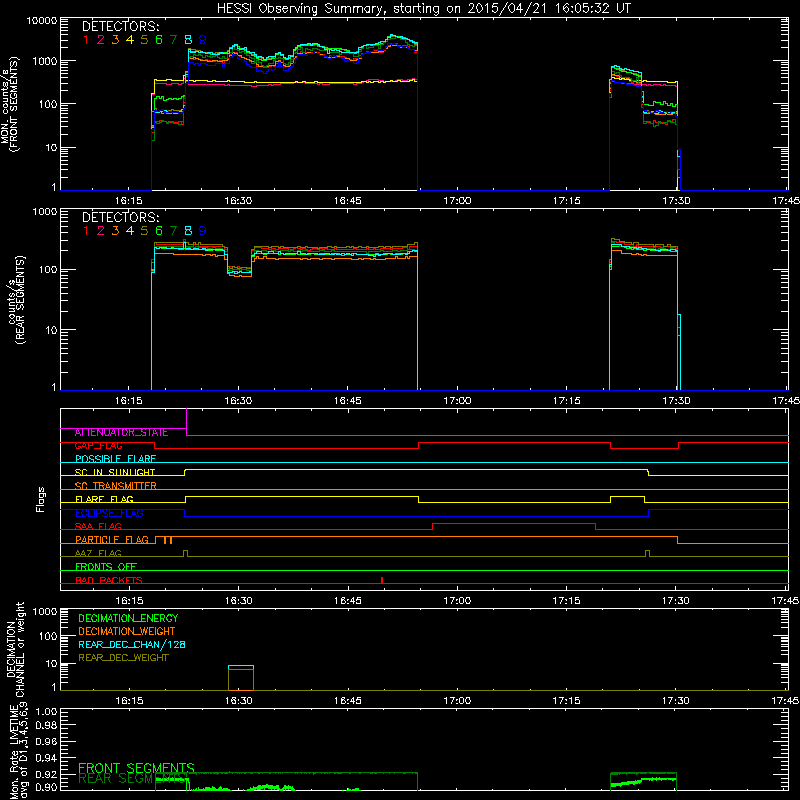The image size is (800, 800).
Task: Click the 17:00 time label under front segments plot
Action: [x=457, y=201]
